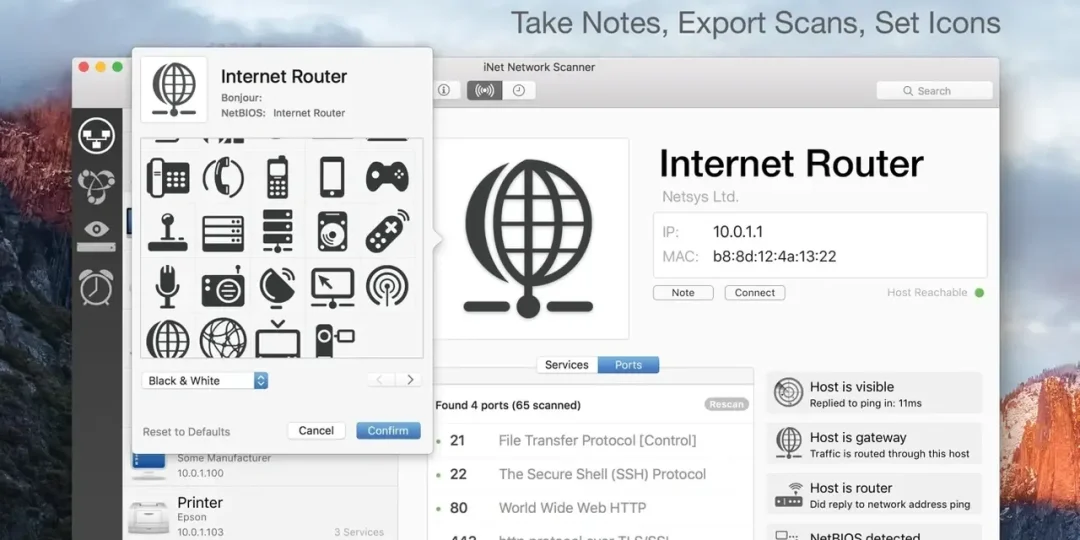
Task: Pick the old mobile phone icon
Action: (278, 178)
